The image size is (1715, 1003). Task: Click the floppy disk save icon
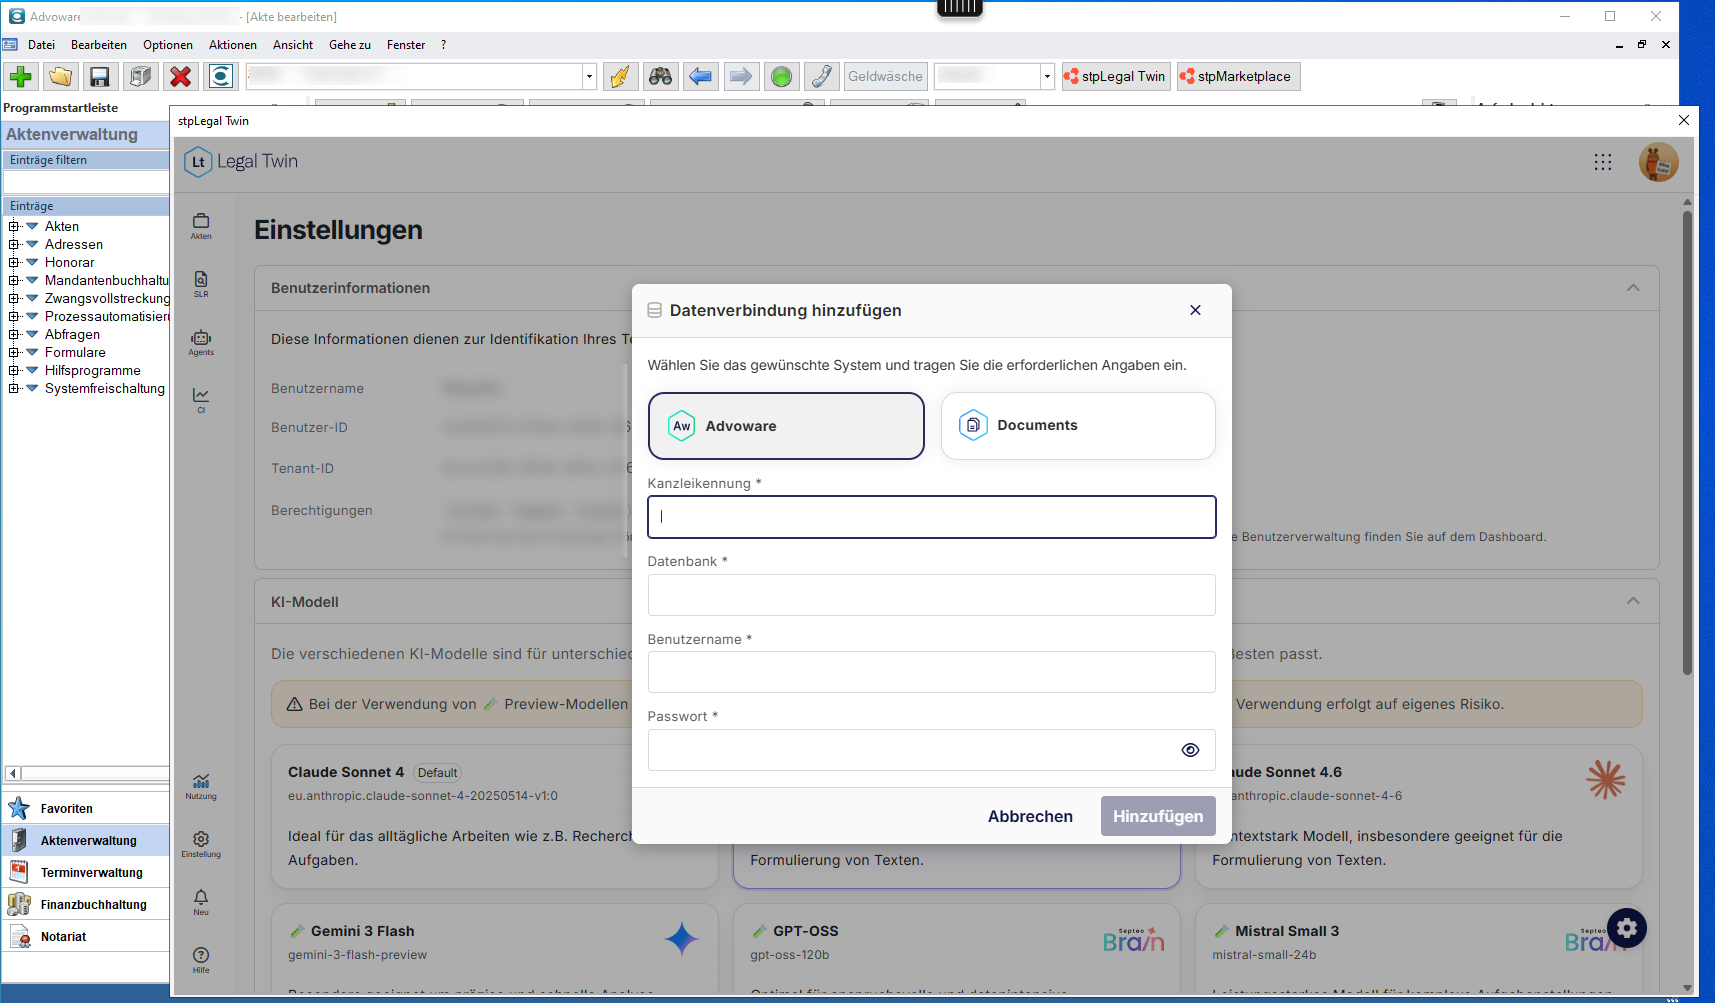pyautogui.click(x=100, y=77)
